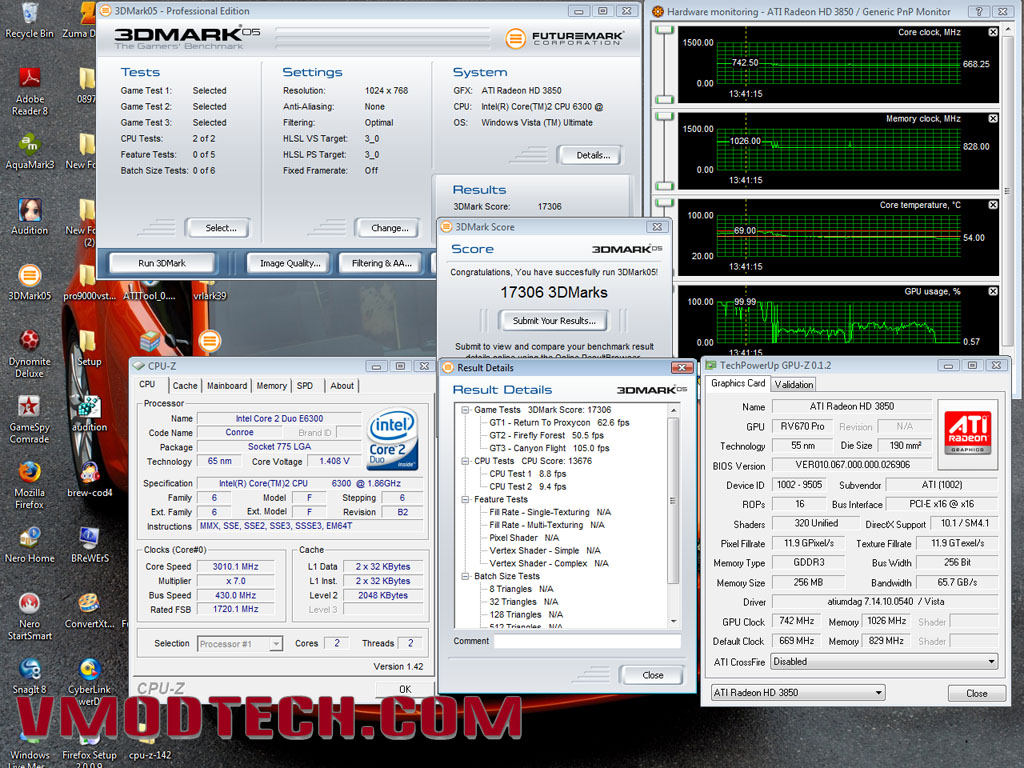Open SnagIt 8 desktop icon

29,677
